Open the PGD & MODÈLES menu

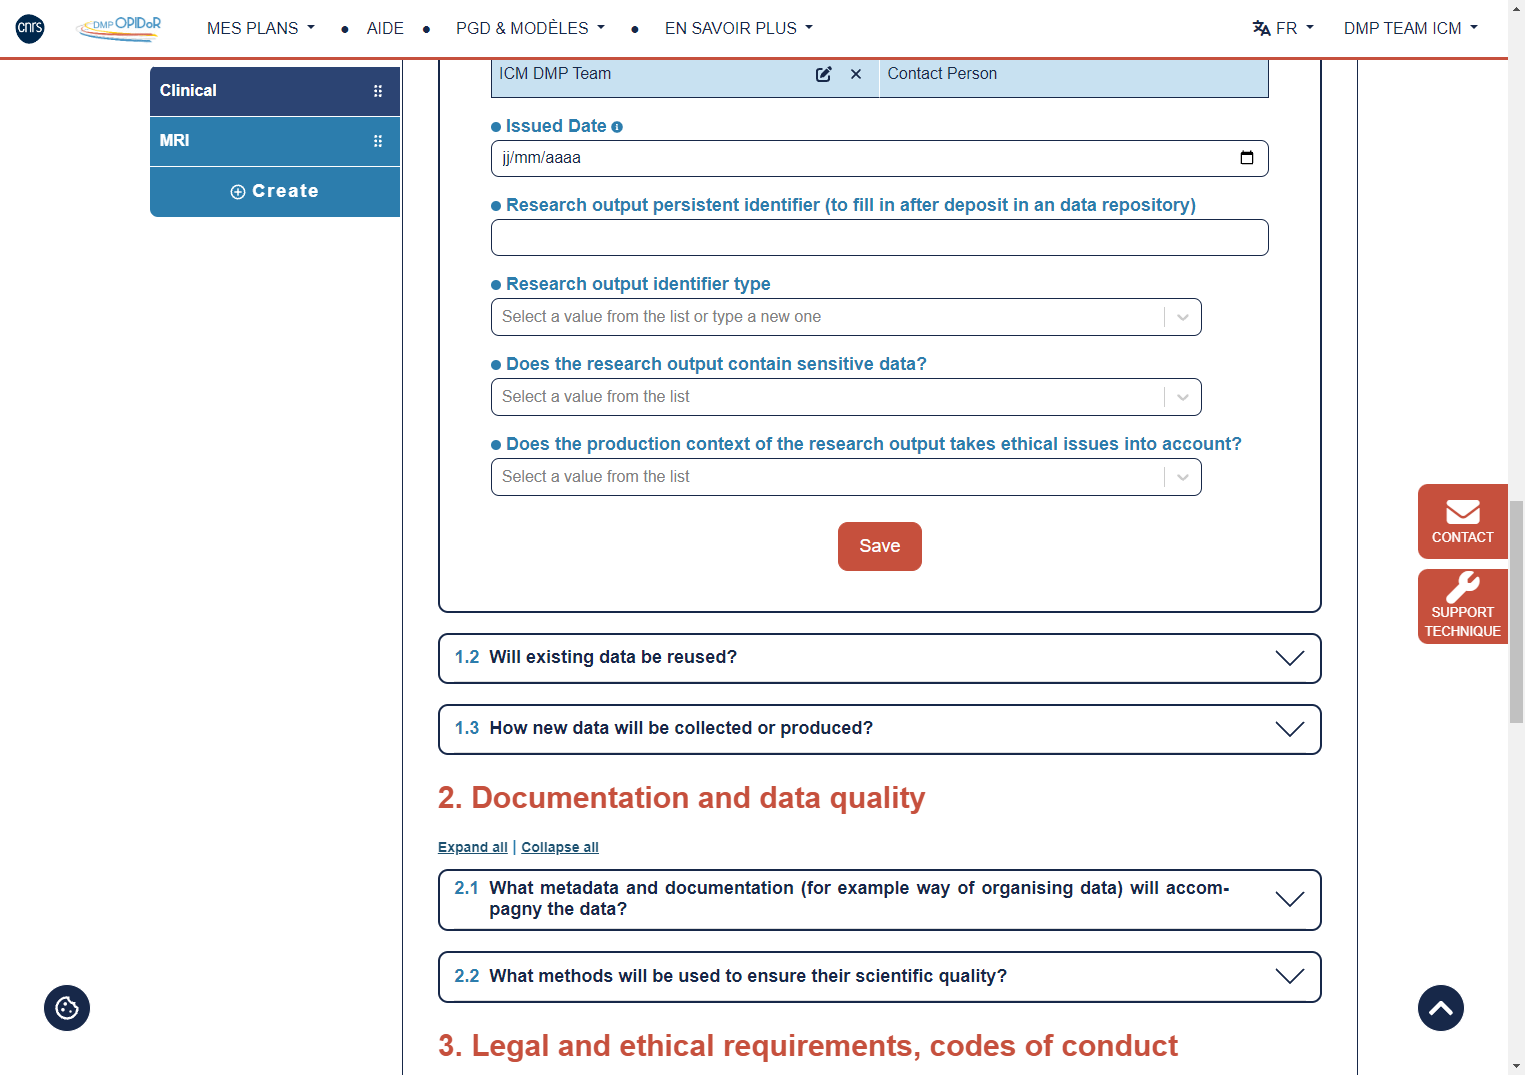(x=530, y=28)
